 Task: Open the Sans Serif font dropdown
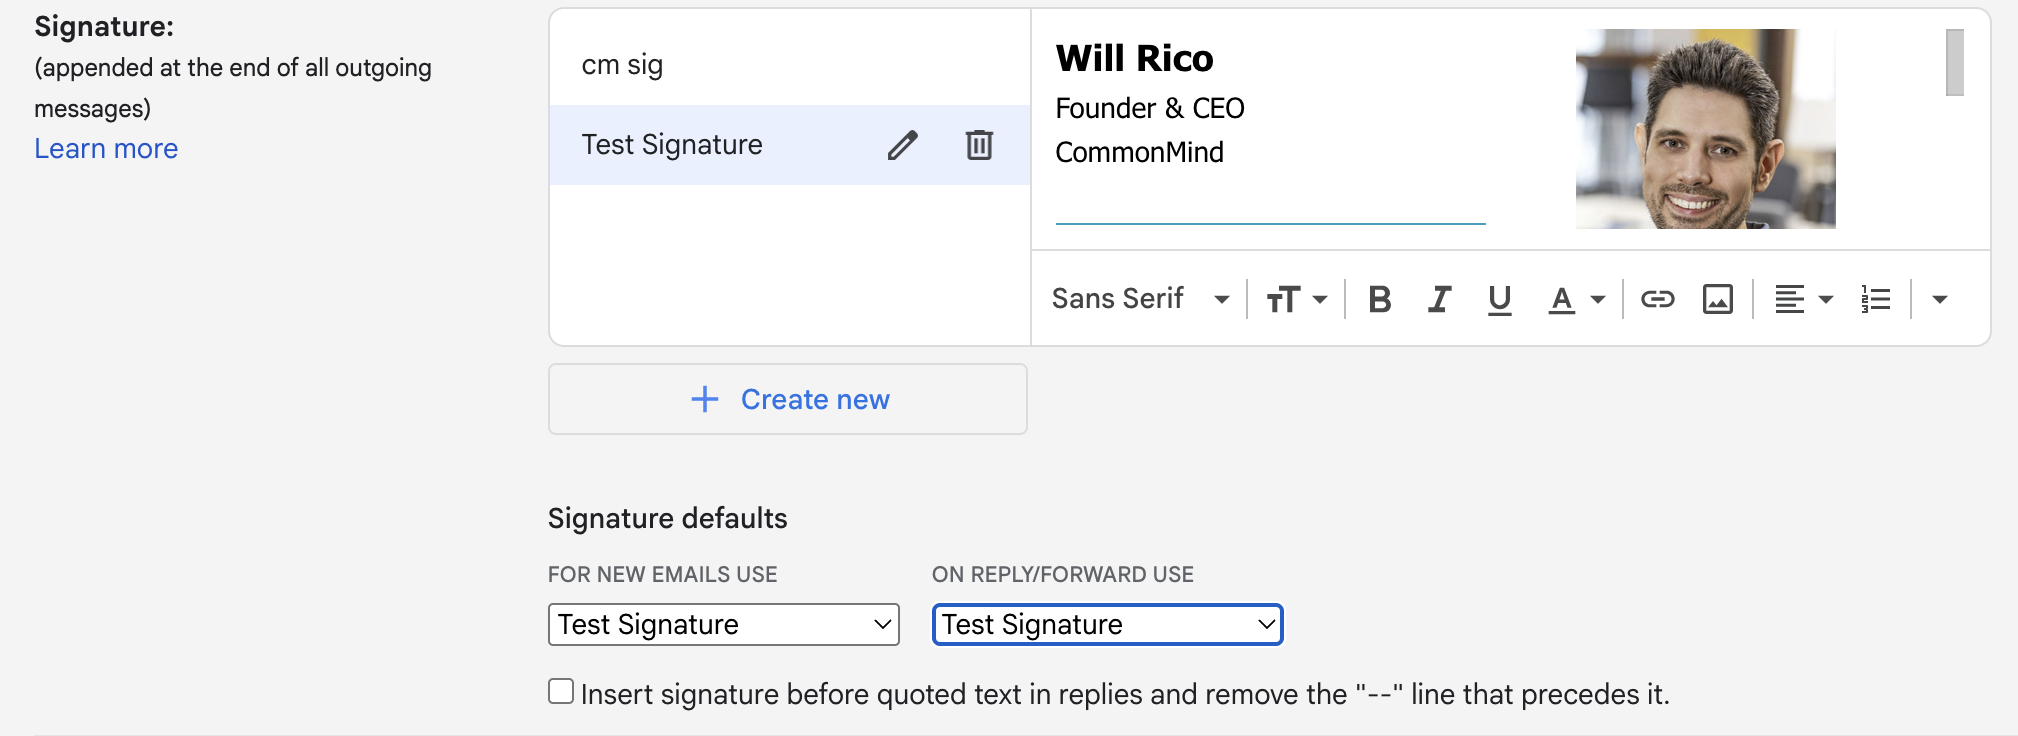coord(1140,299)
